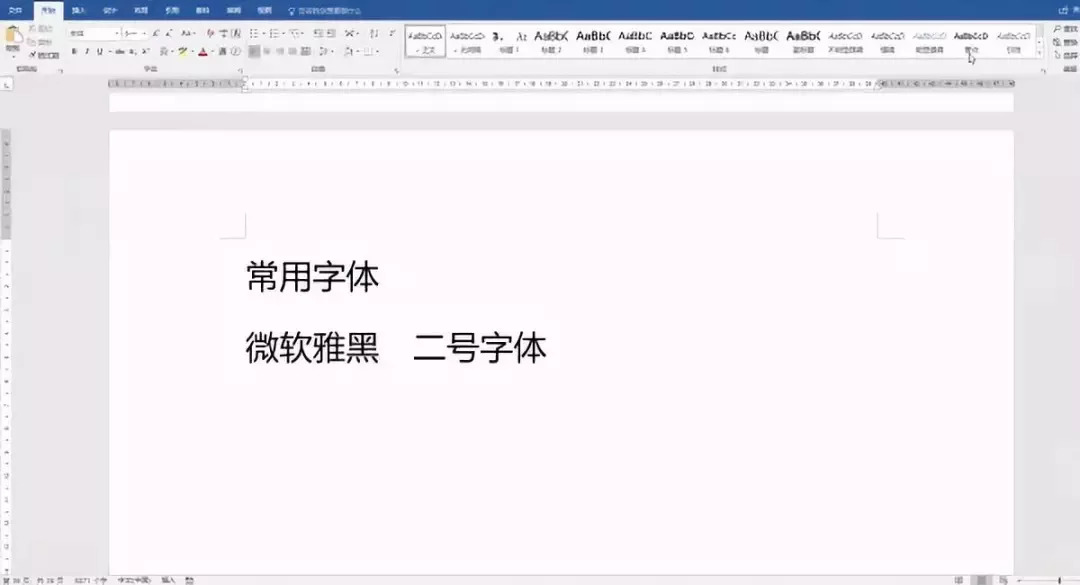Switch to the 插入 ribbon tab

tap(78, 10)
